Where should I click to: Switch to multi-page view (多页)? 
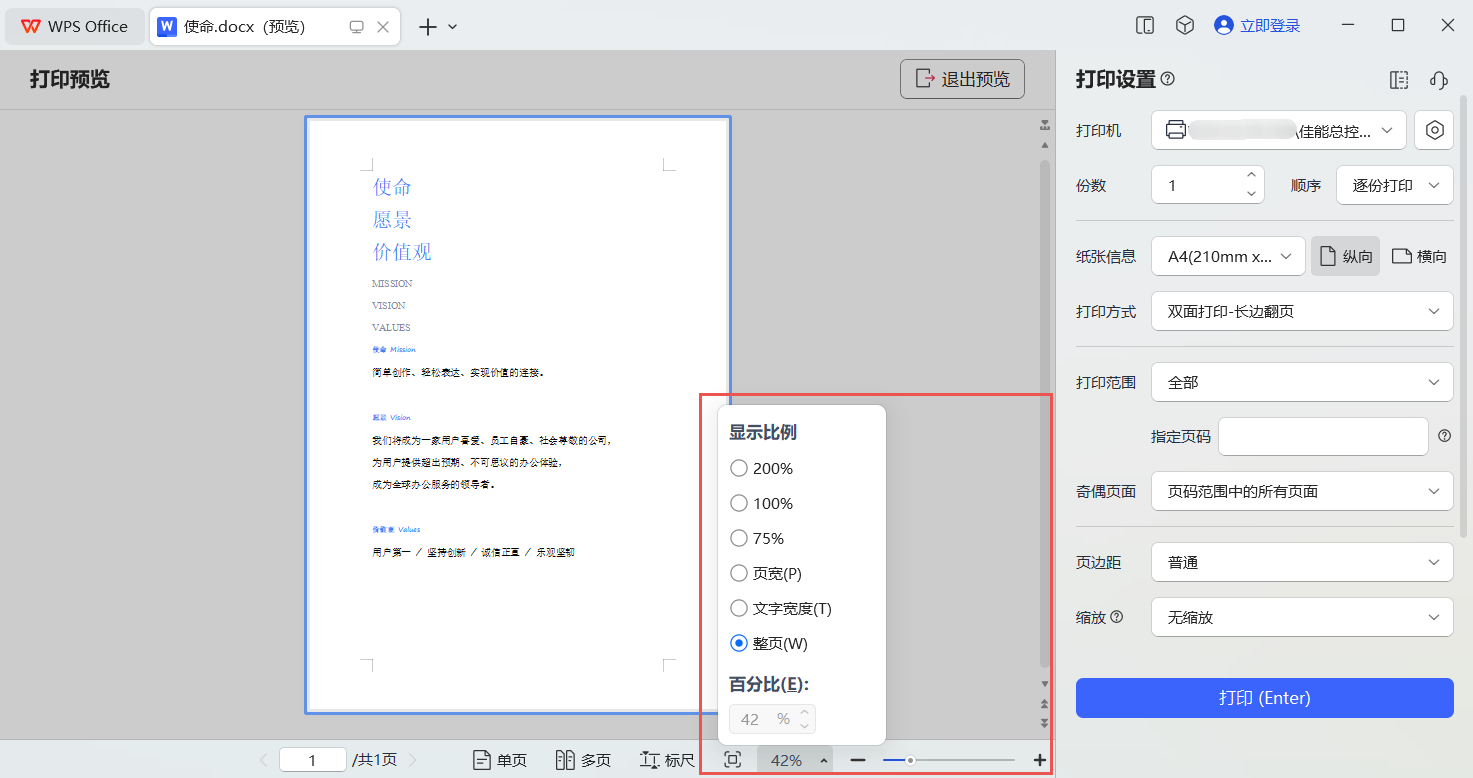click(584, 760)
